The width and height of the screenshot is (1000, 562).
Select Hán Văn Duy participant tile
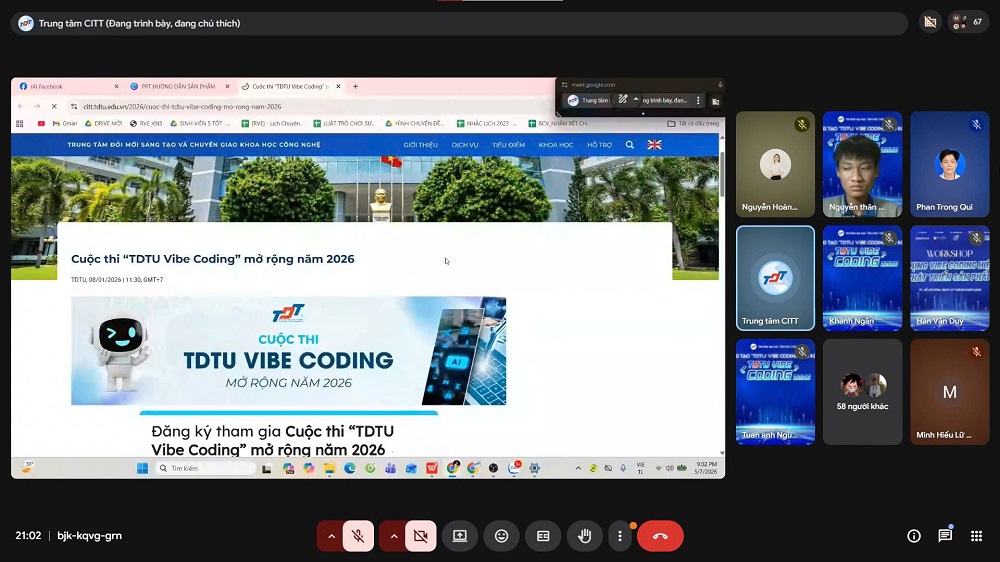click(950, 278)
